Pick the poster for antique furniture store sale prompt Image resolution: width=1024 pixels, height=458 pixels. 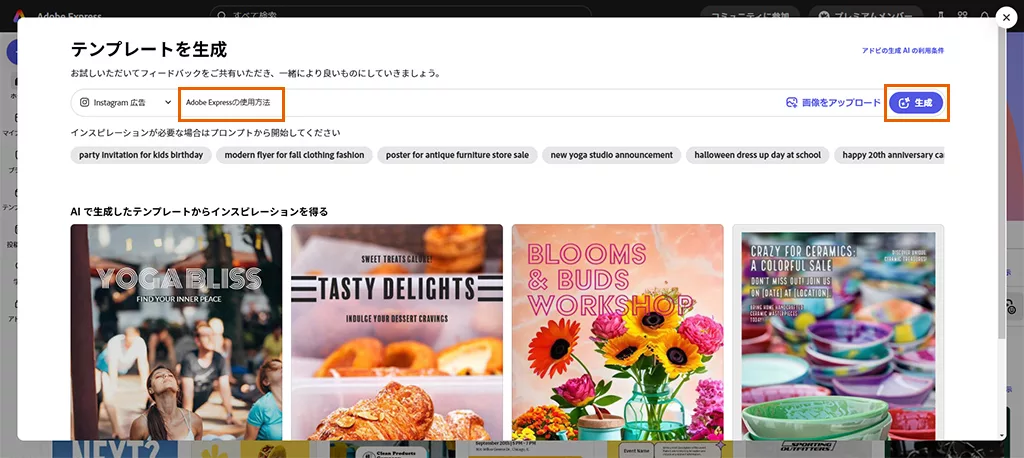point(457,155)
